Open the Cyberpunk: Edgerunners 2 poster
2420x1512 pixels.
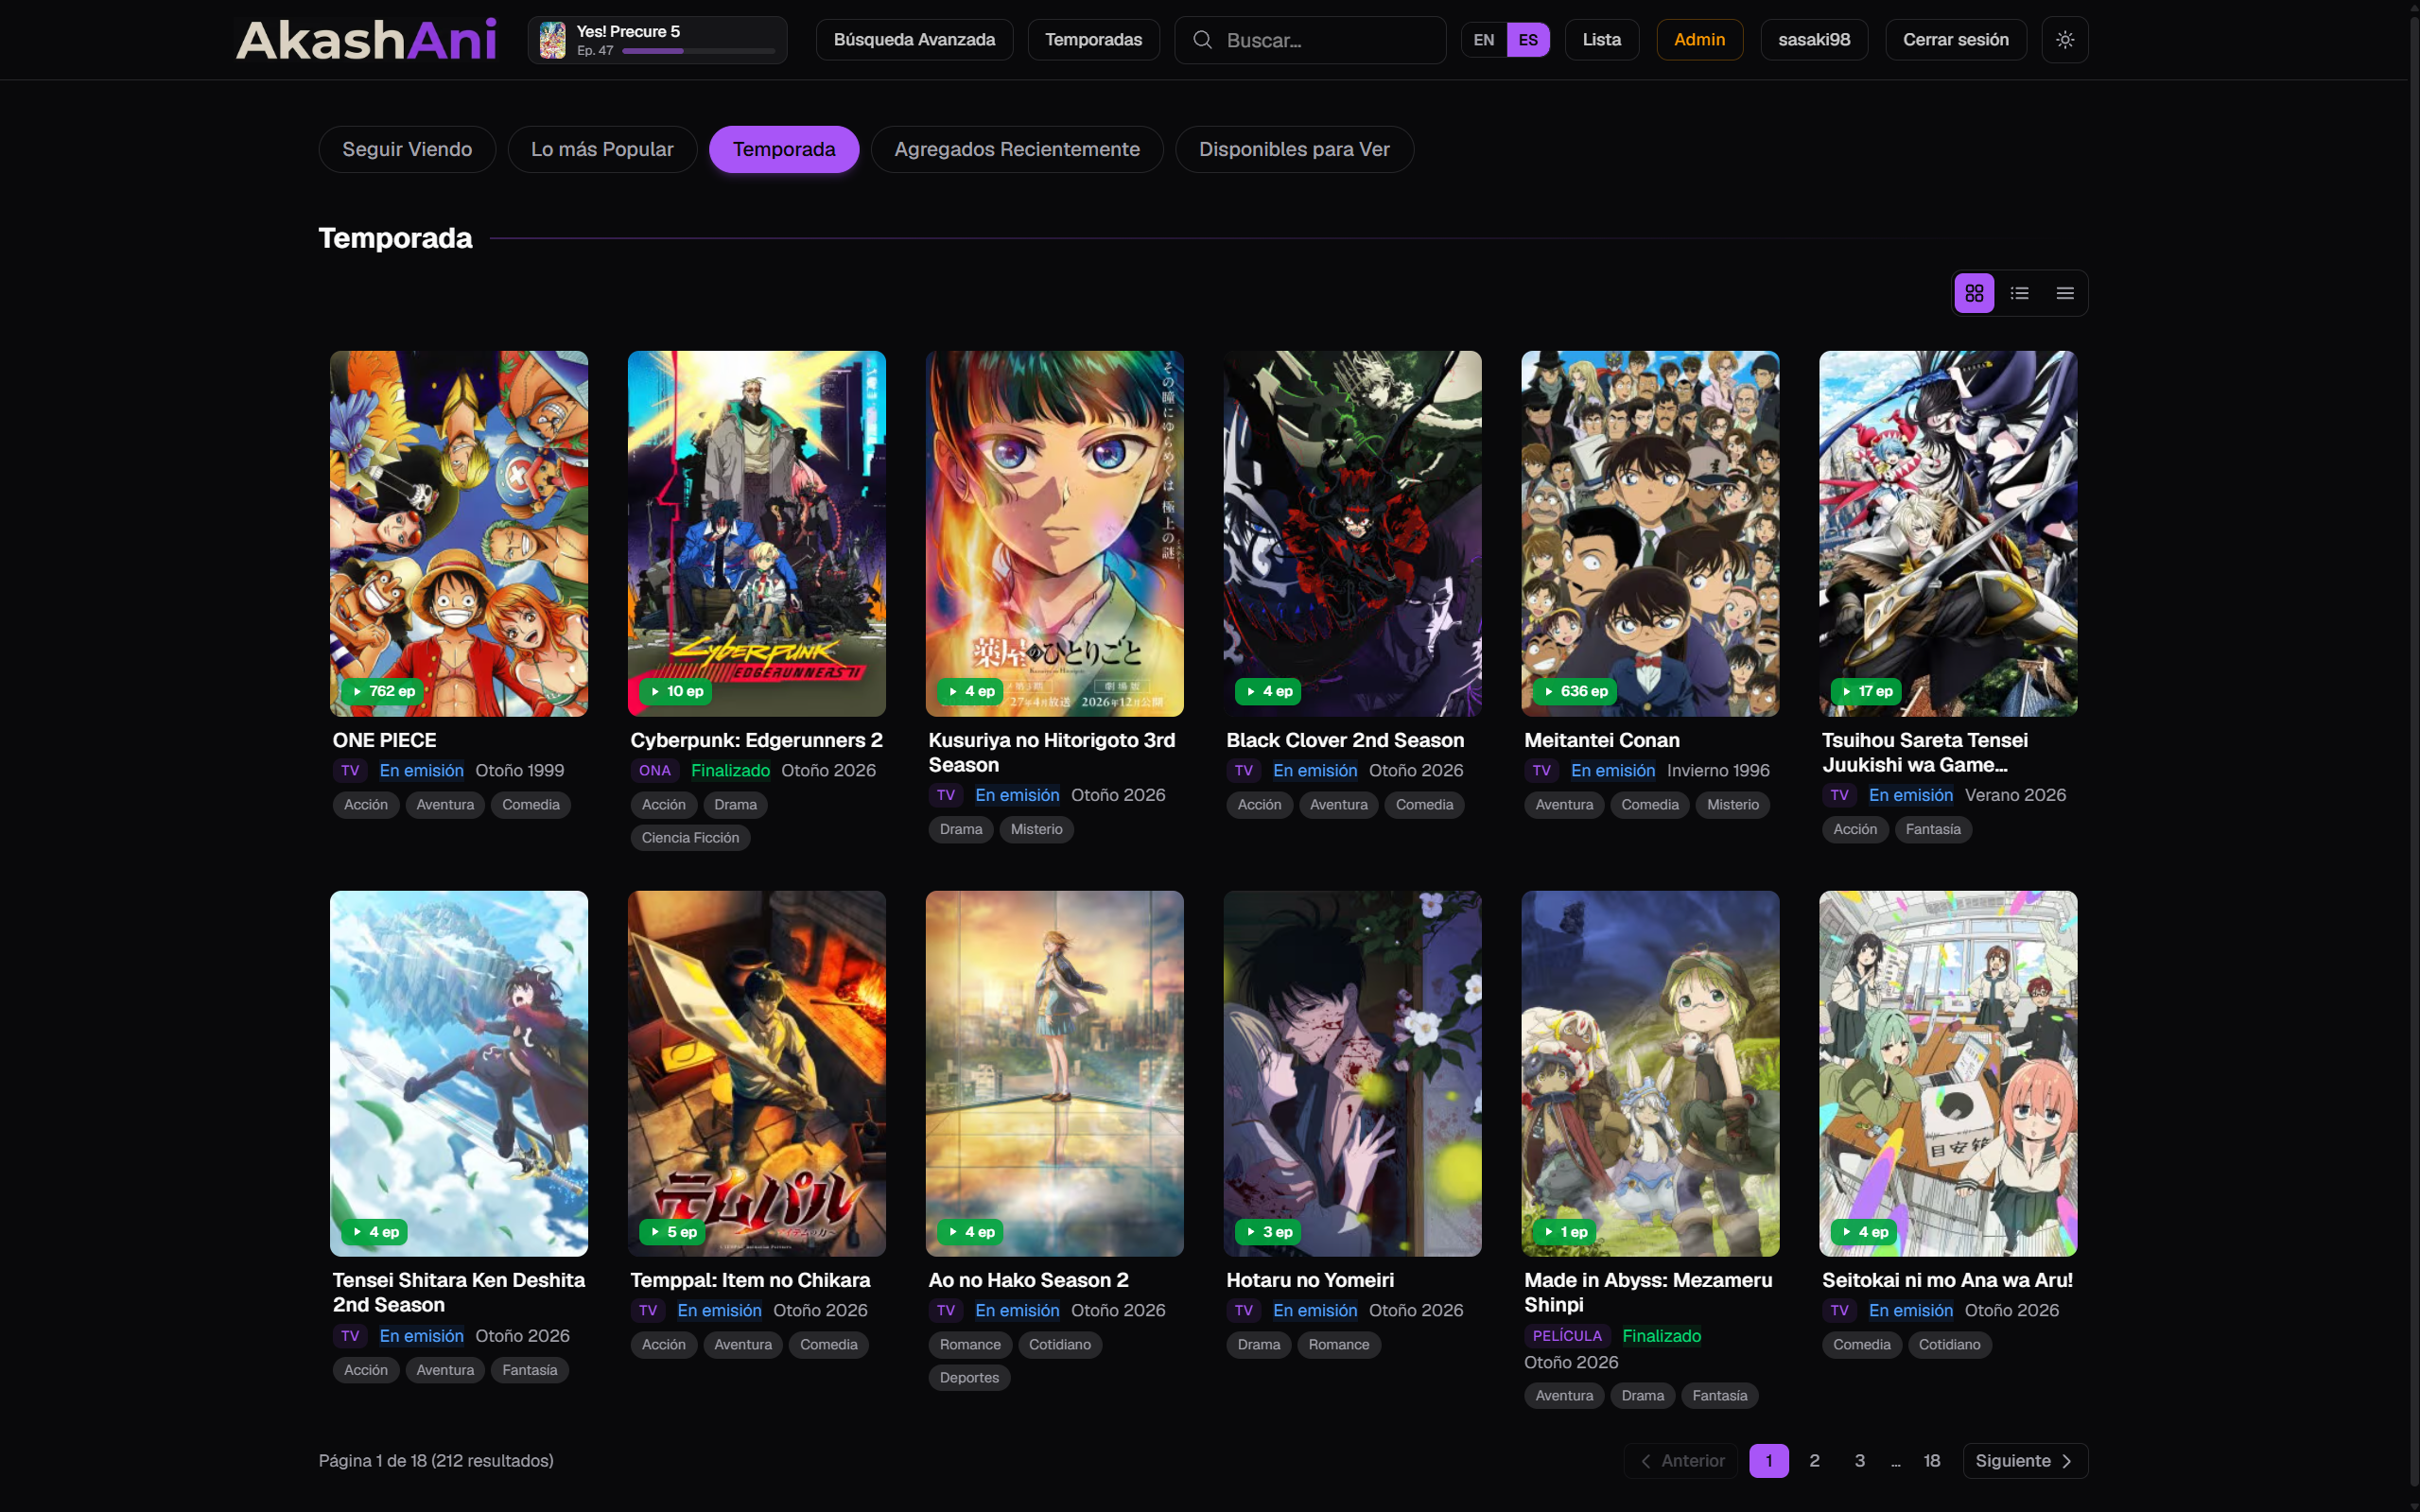point(757,533)
